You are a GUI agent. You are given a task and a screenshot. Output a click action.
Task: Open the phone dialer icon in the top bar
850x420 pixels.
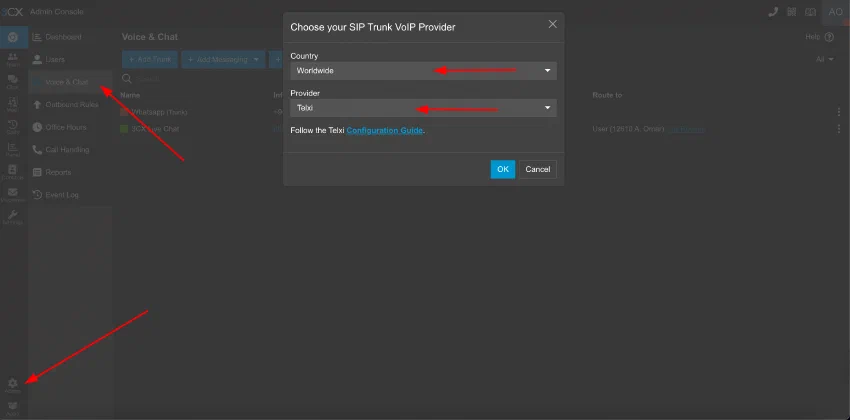(773, 12)
